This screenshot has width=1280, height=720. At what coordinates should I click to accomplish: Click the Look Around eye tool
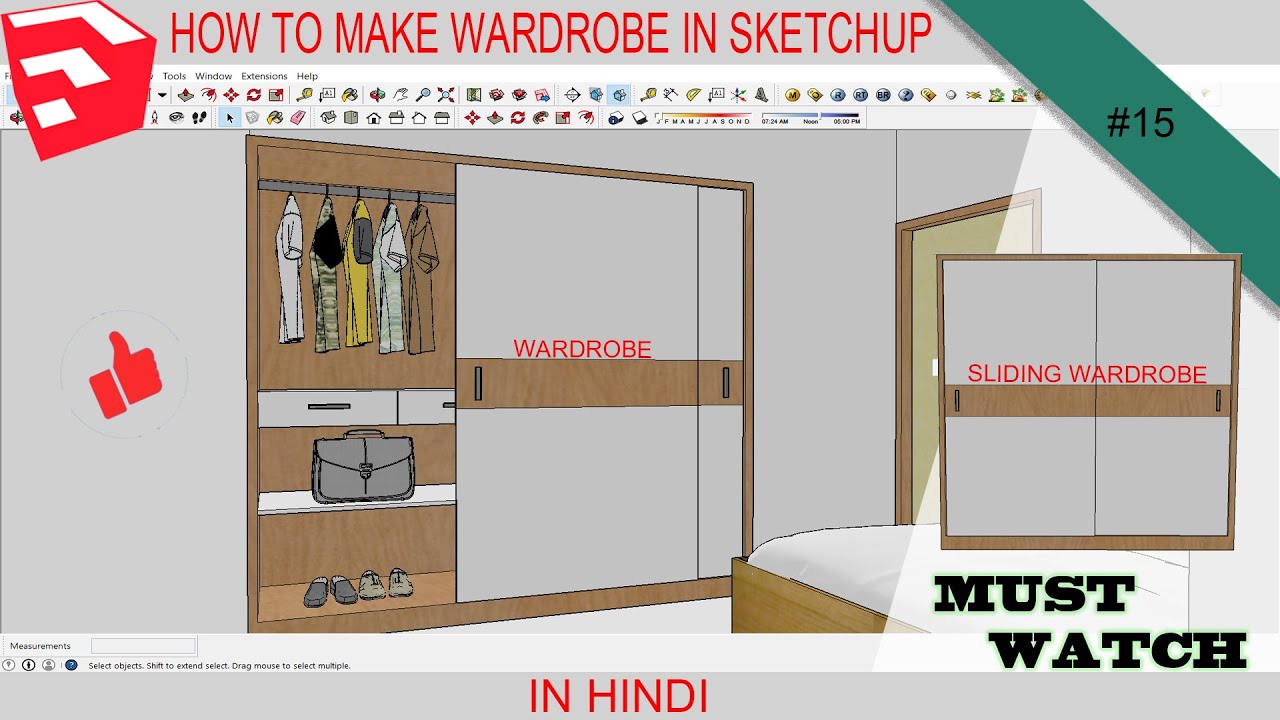click(x=176, y=118)
